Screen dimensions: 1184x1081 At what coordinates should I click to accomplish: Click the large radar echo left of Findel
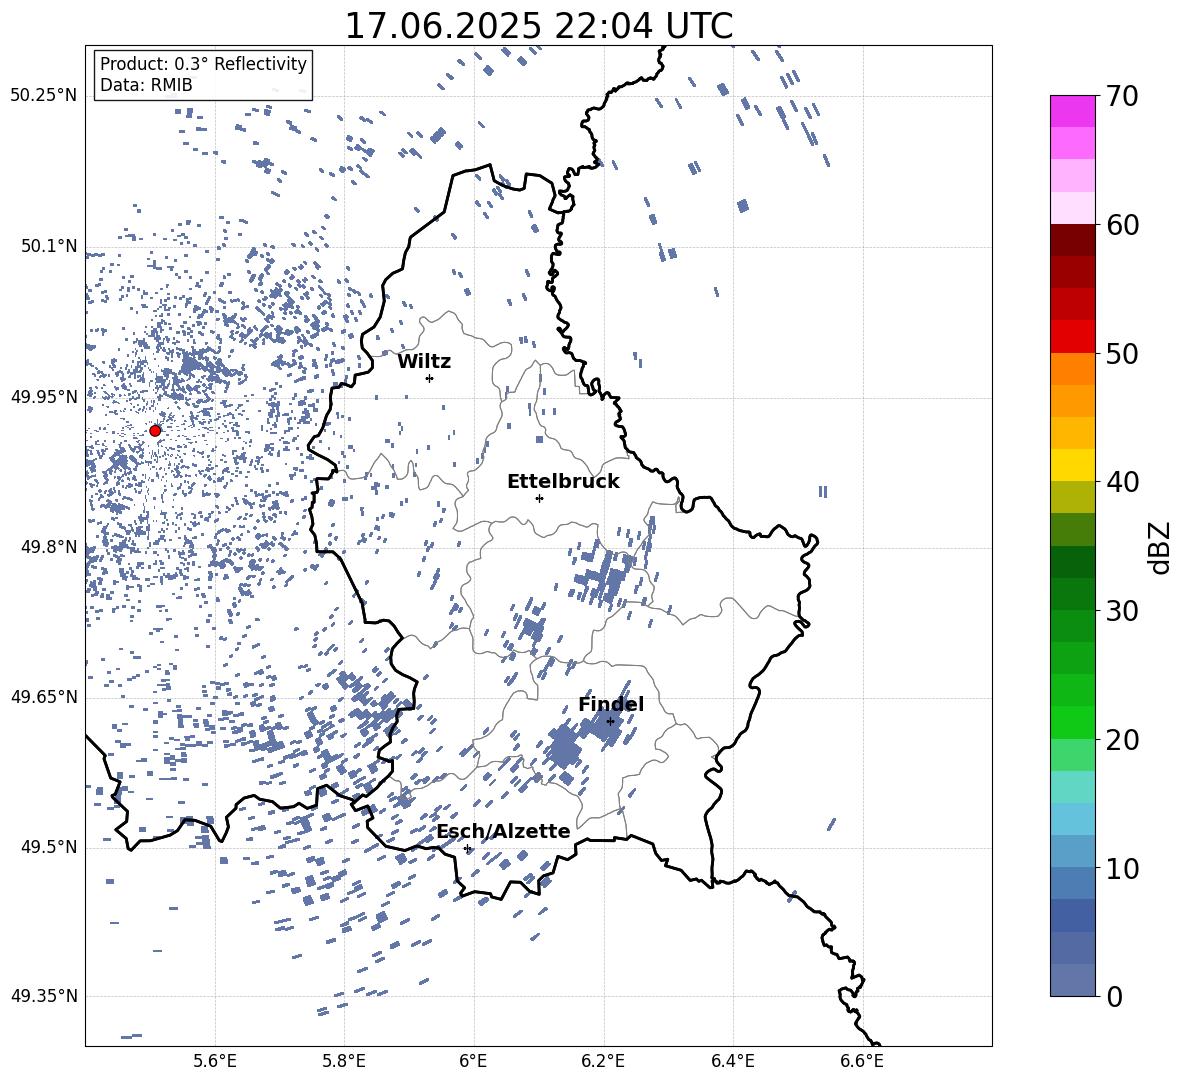pyautogui.click(x=564, y=747)
